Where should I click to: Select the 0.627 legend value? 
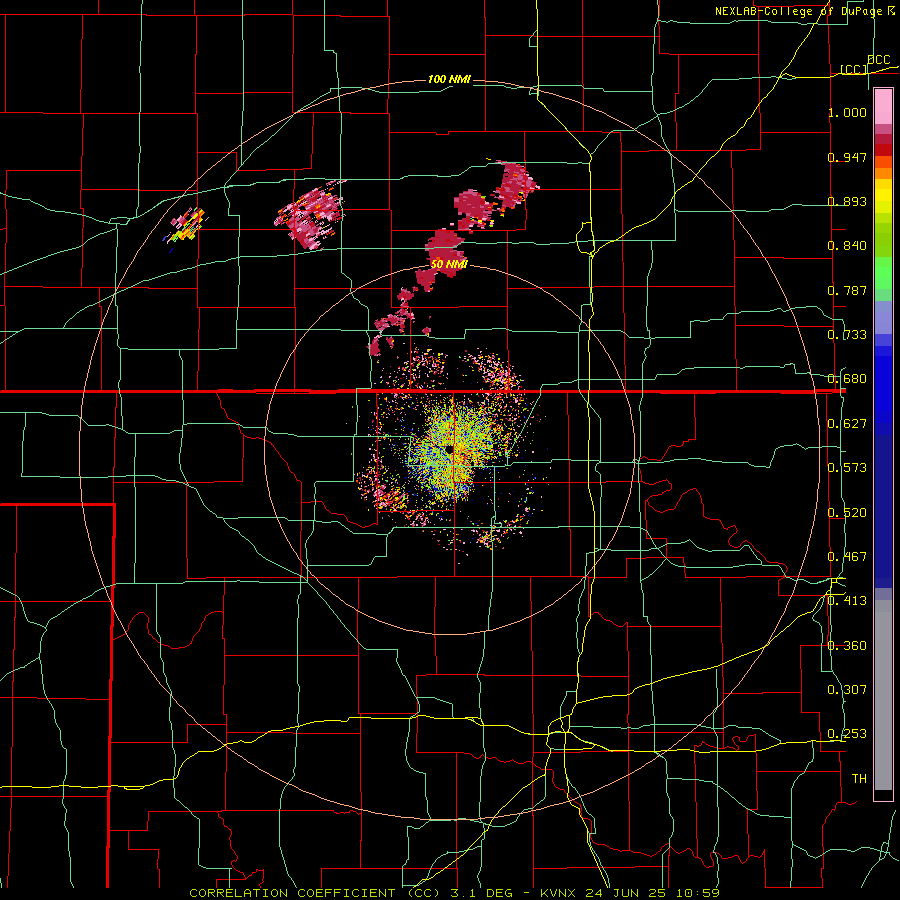847,424
